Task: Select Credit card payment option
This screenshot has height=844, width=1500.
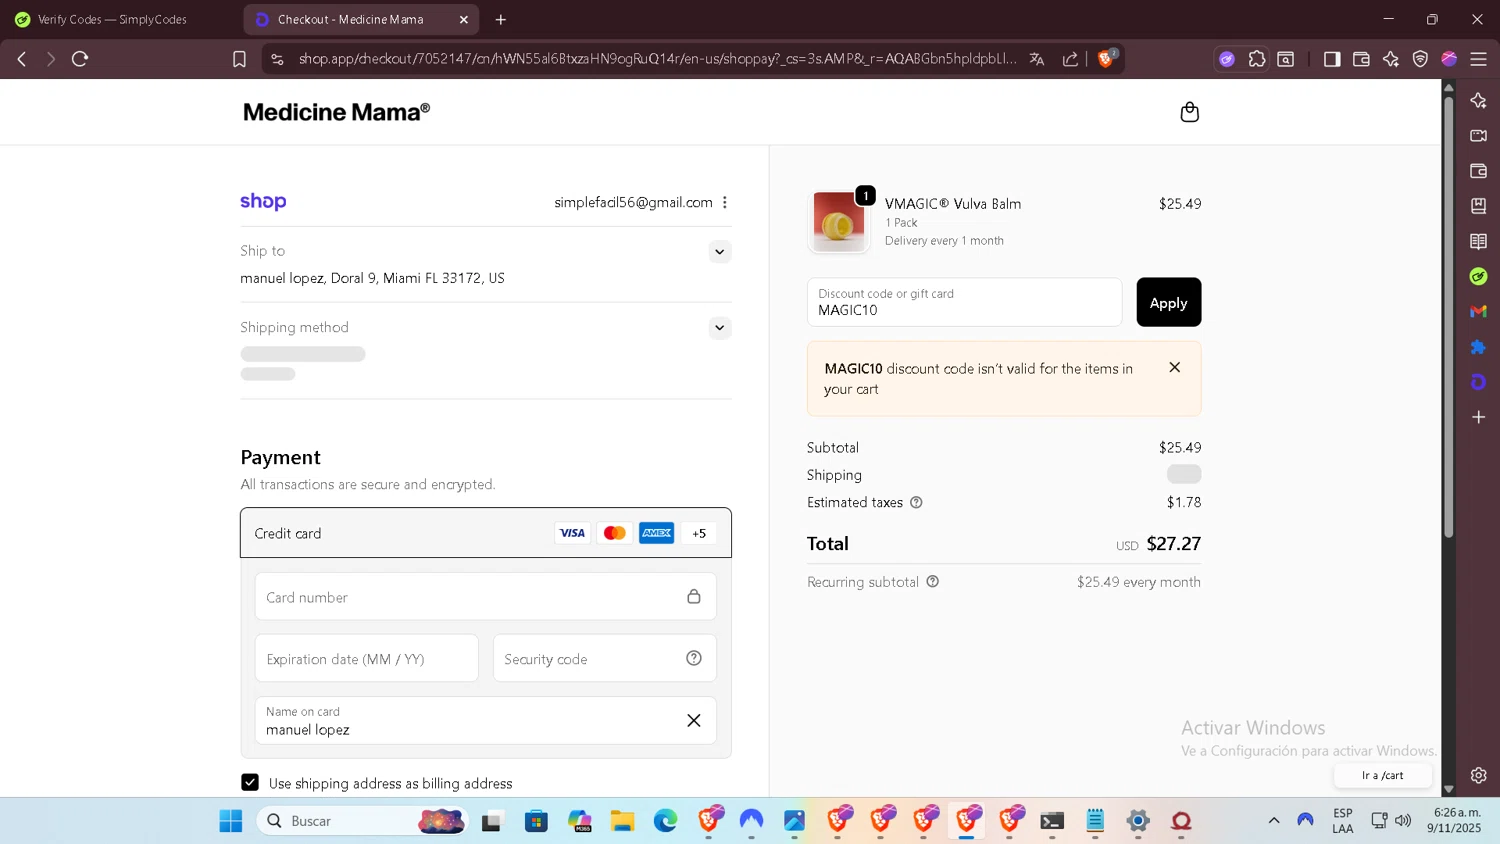Action: click(x=486, y=533)
